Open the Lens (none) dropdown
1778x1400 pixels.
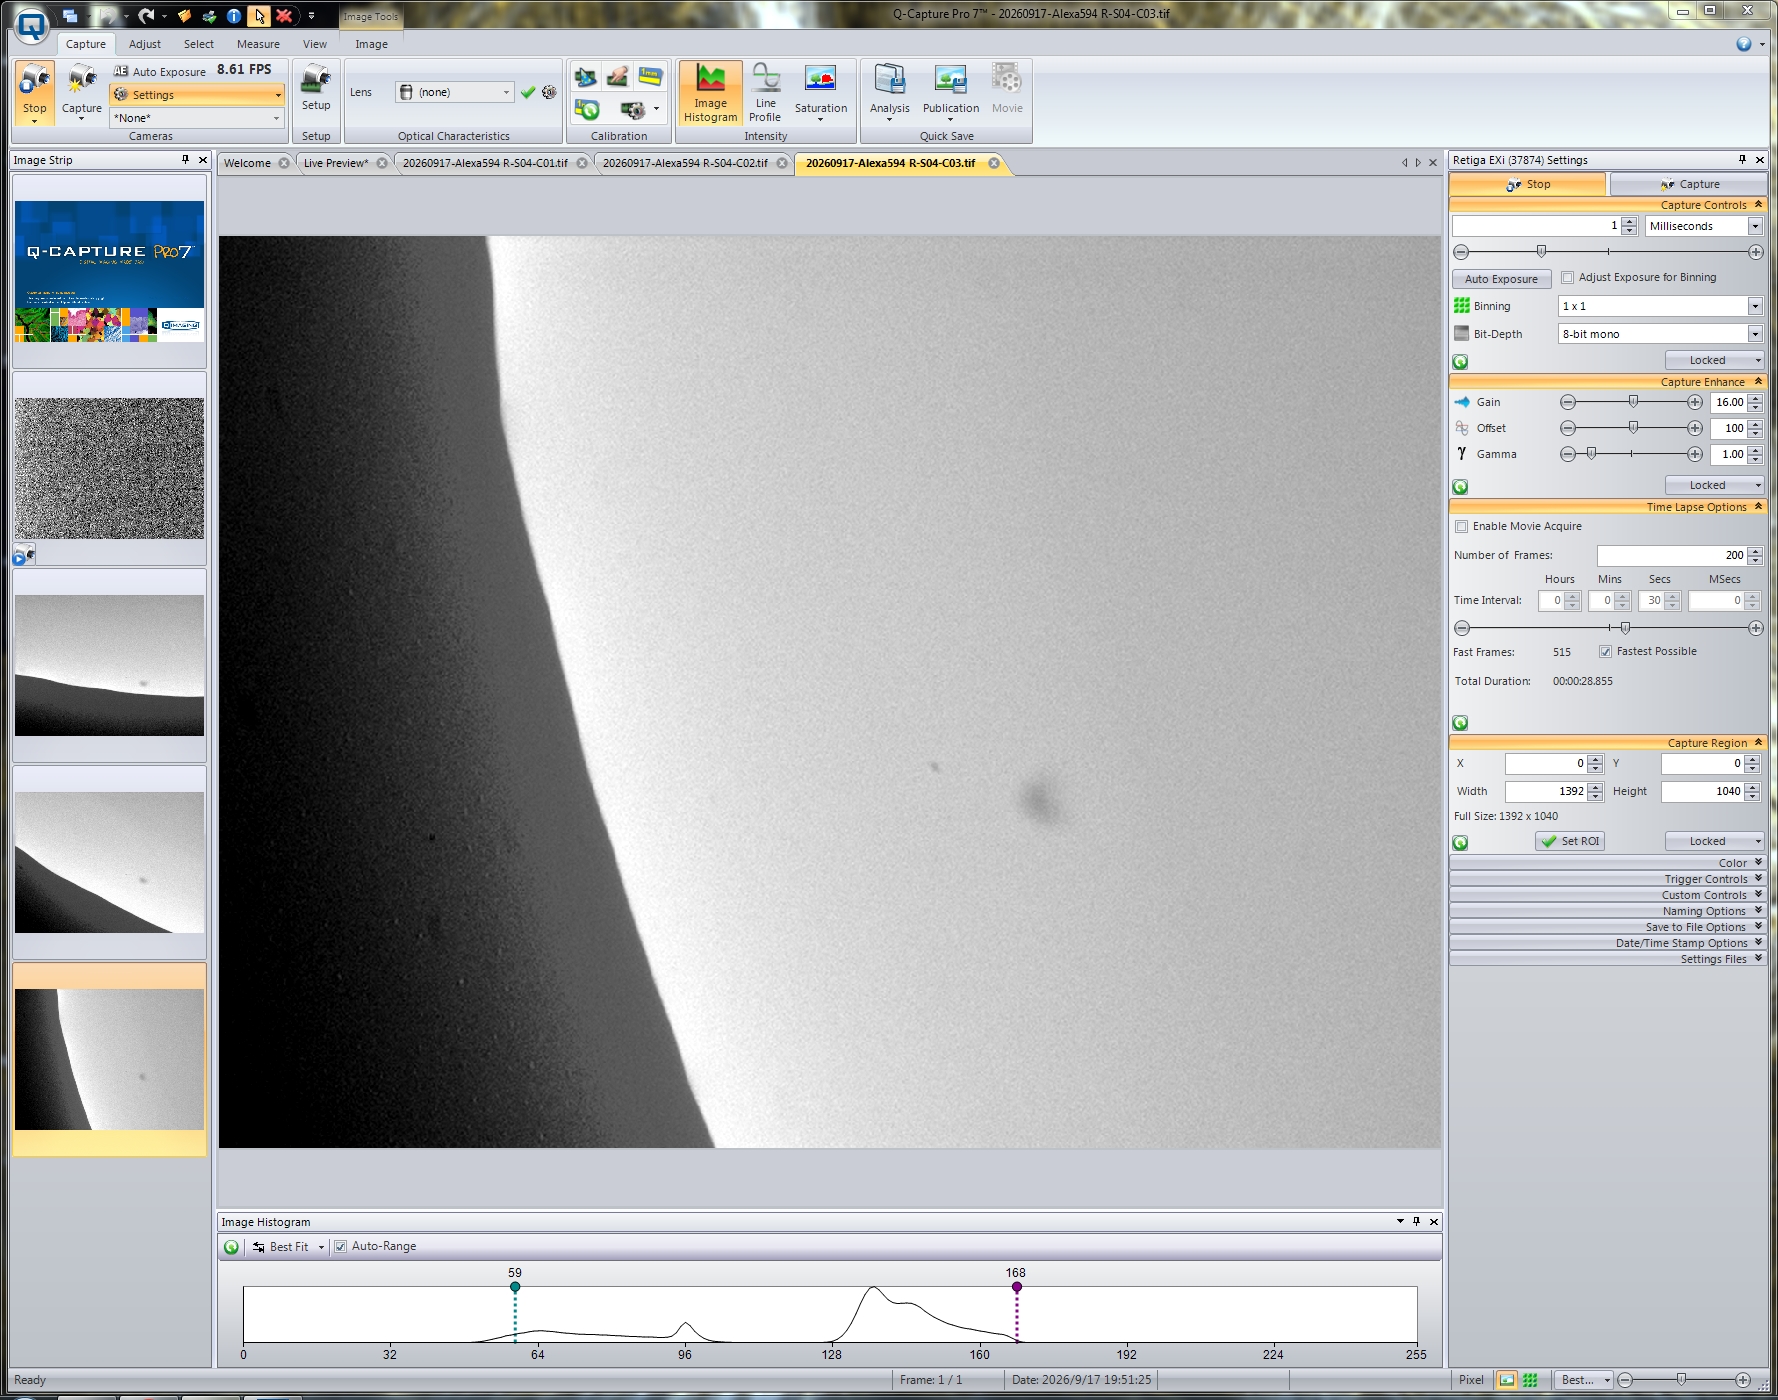tap(505, 92)
